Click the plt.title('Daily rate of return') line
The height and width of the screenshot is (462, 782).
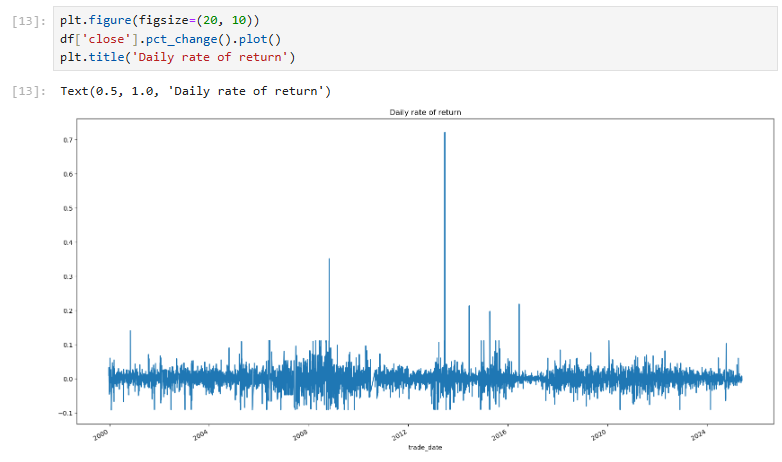[178, 57]
